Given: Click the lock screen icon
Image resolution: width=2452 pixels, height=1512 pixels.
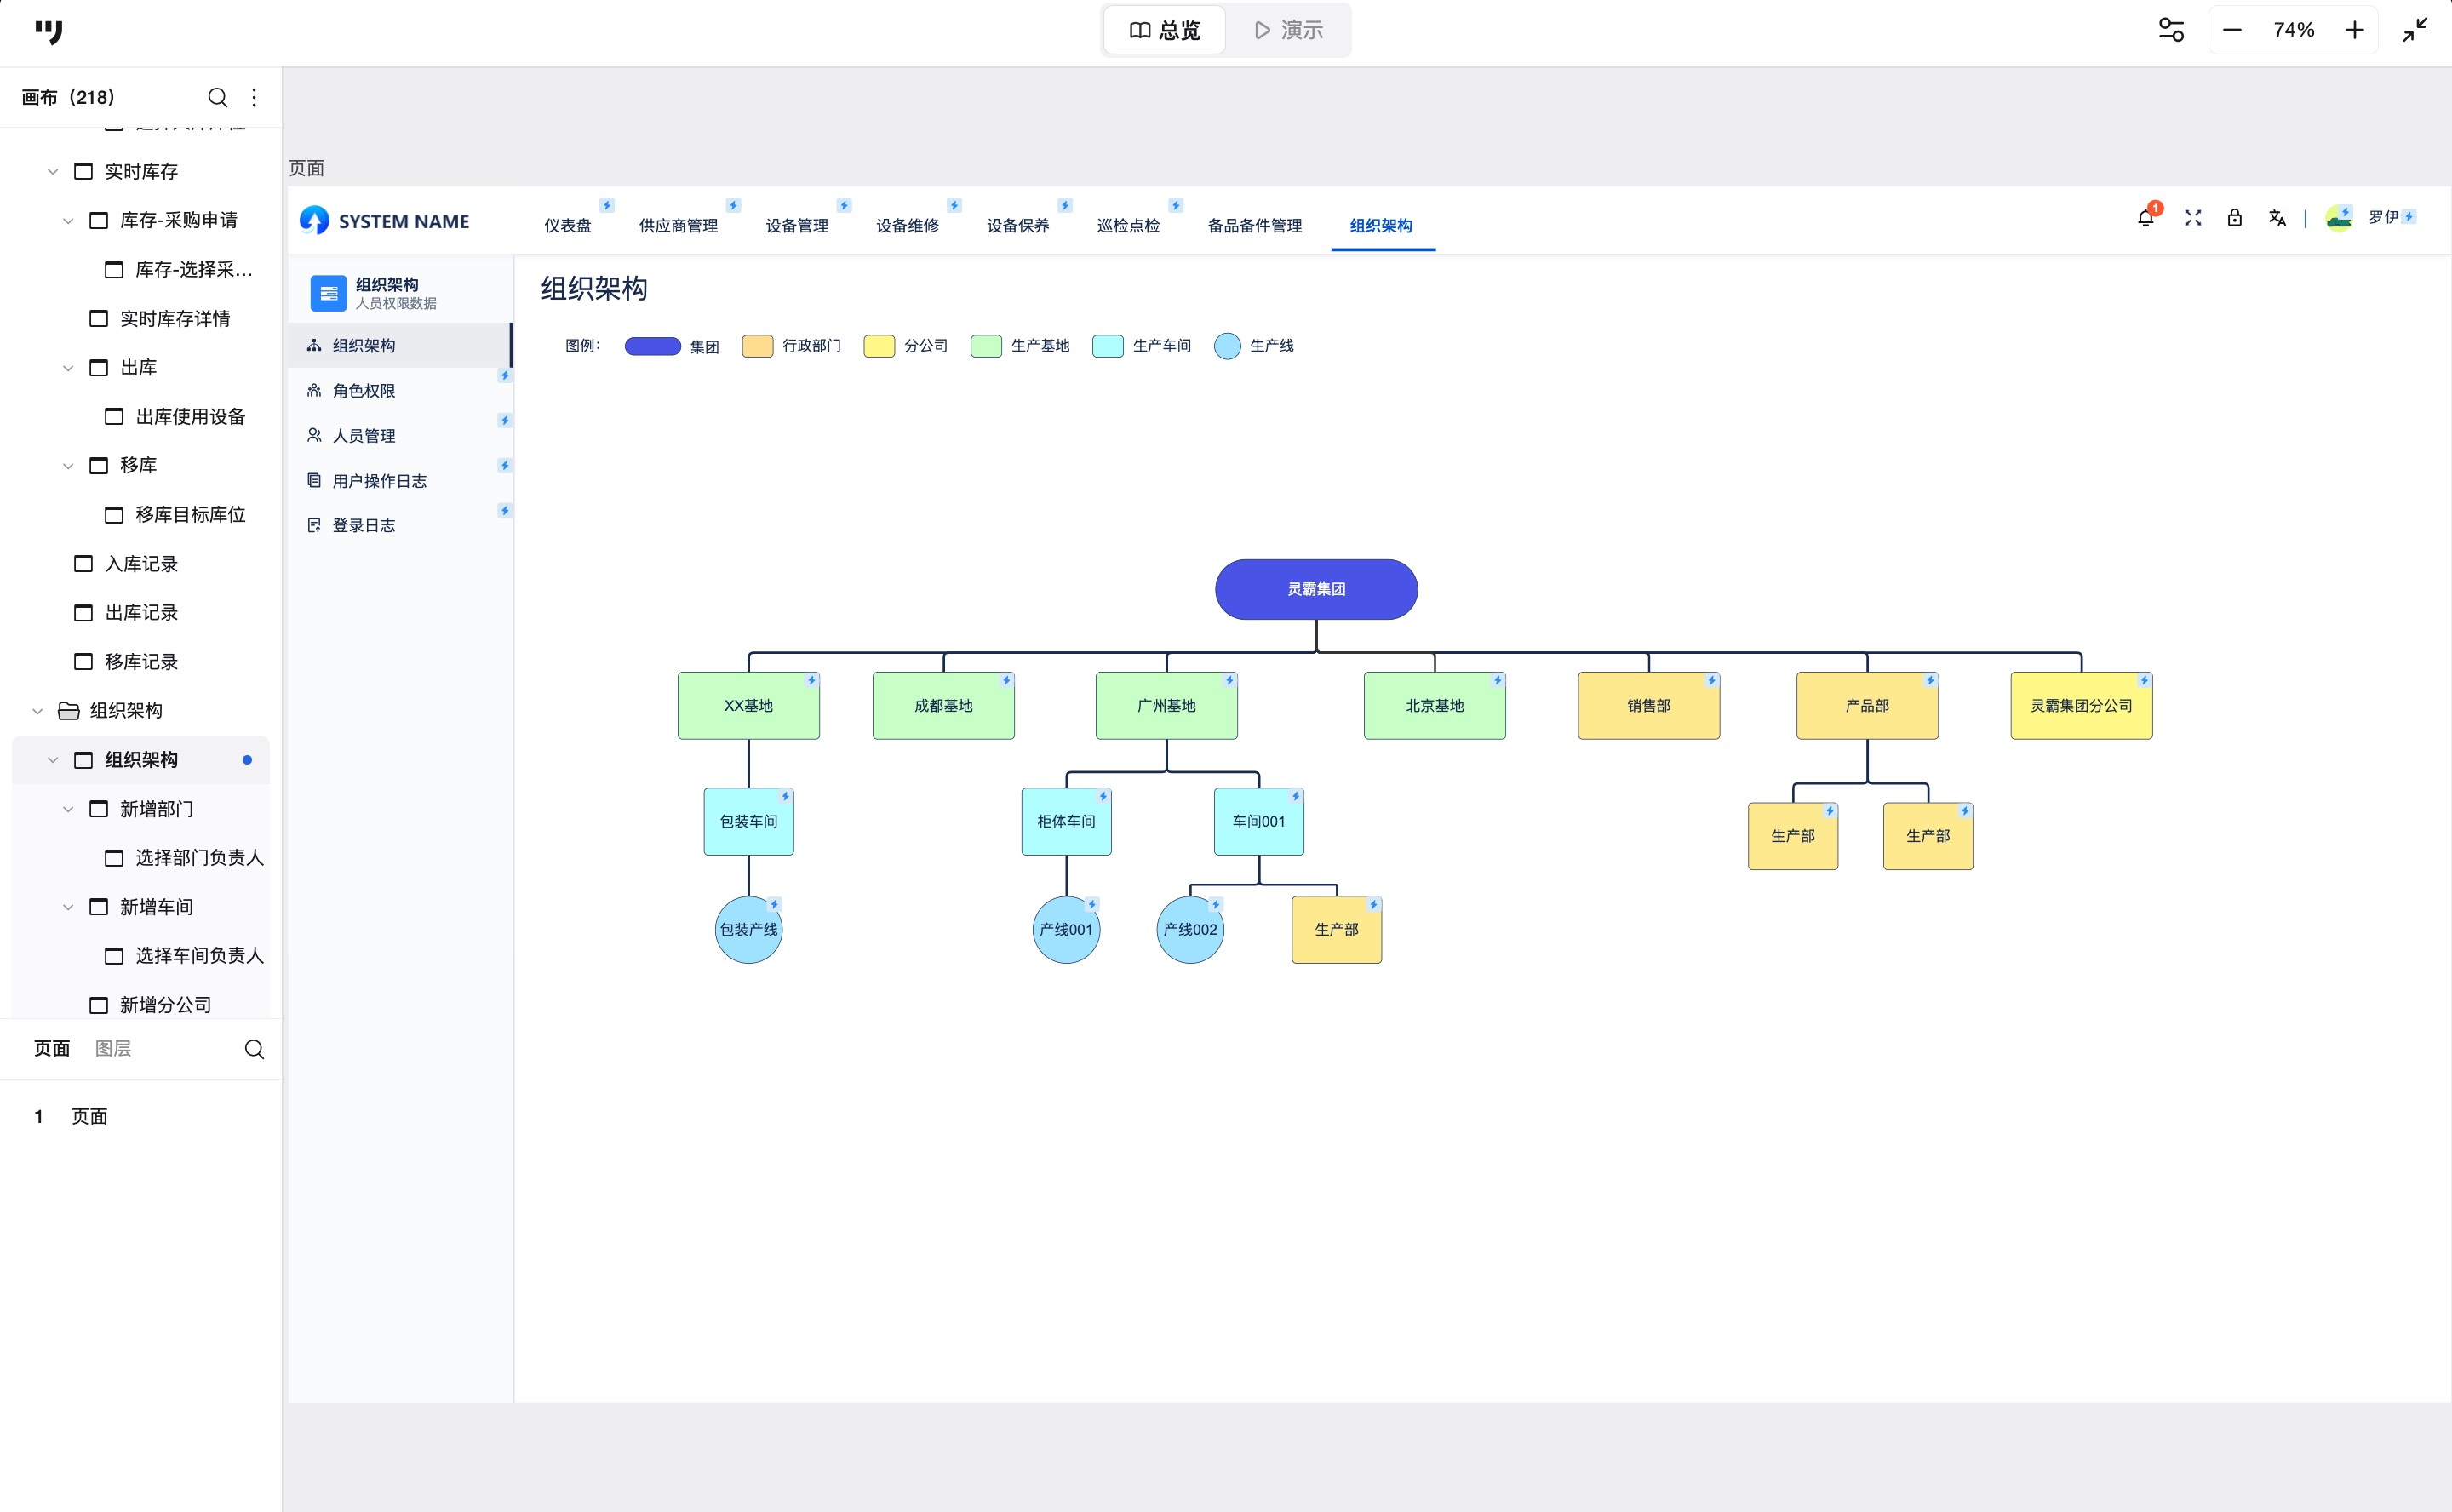Looking at the screenshot, I should (x=2234, y=218).
